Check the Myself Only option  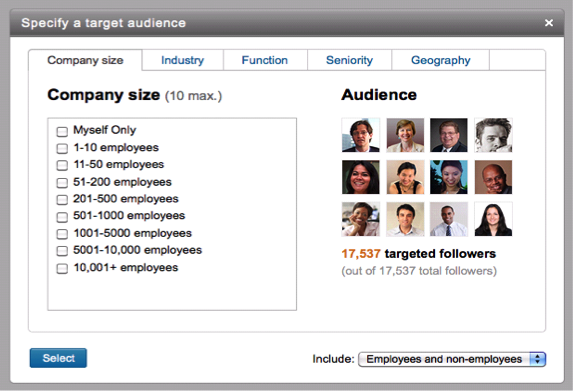tap(62, 131)
